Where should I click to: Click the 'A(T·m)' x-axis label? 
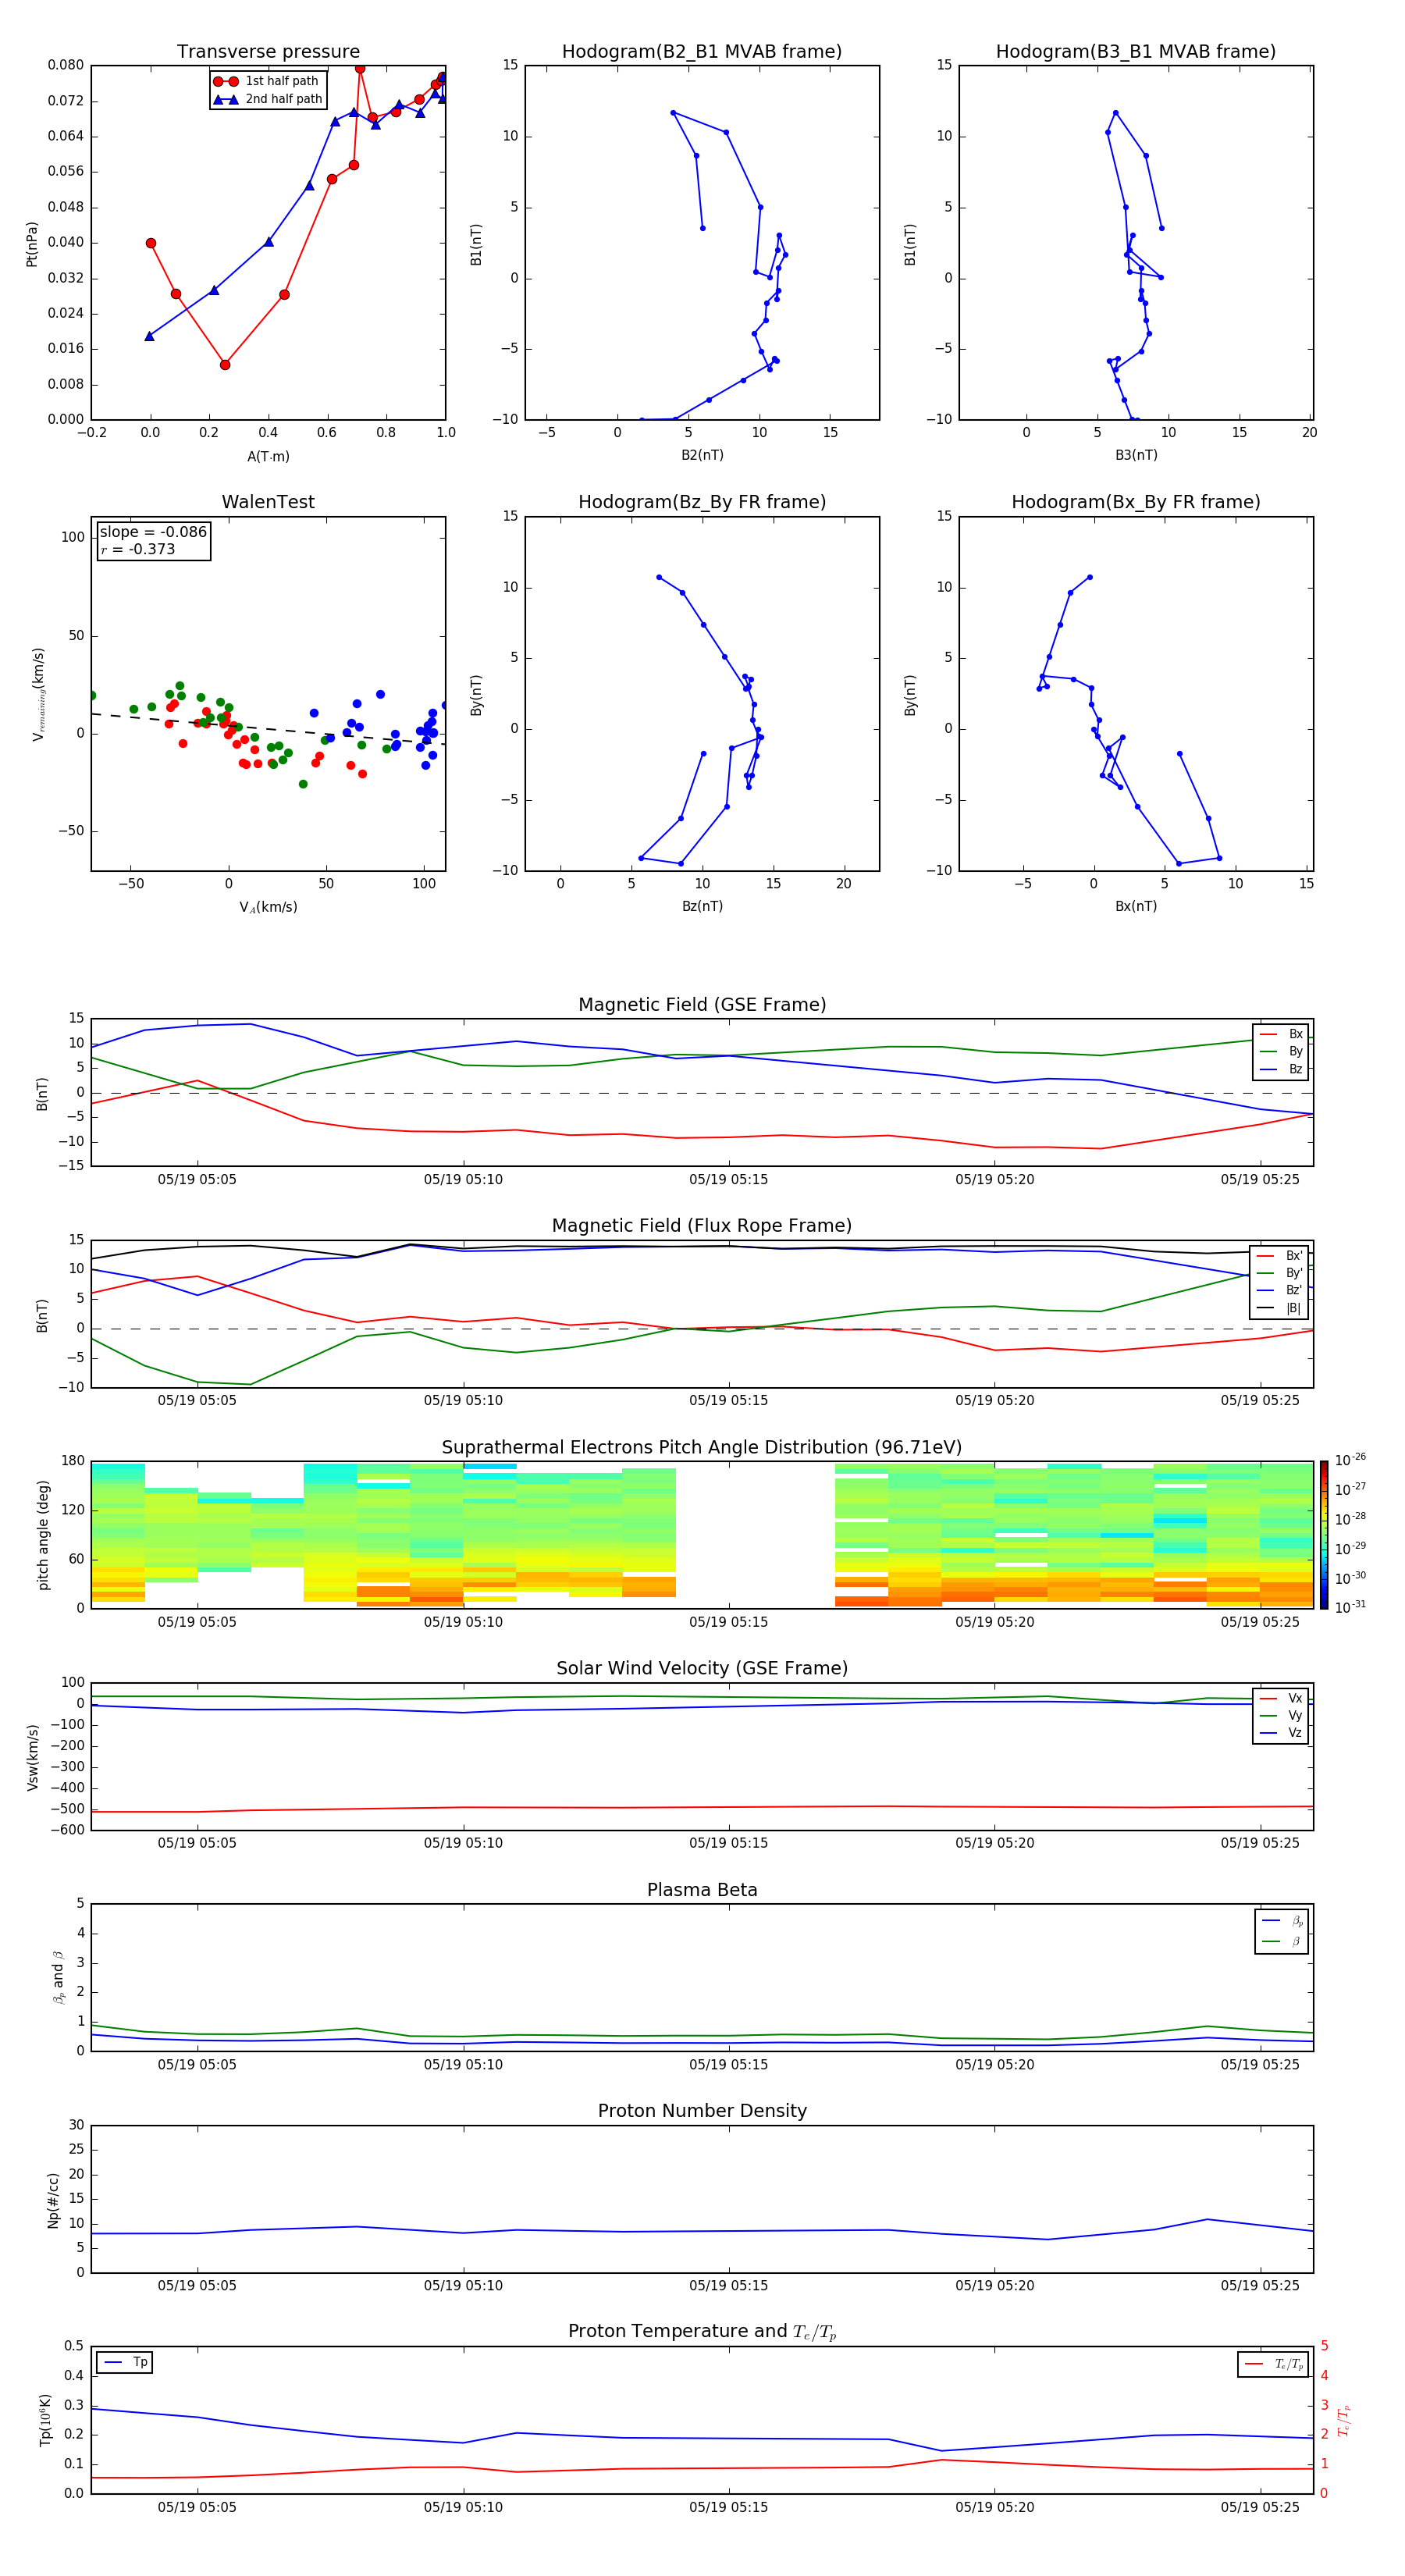268,456
